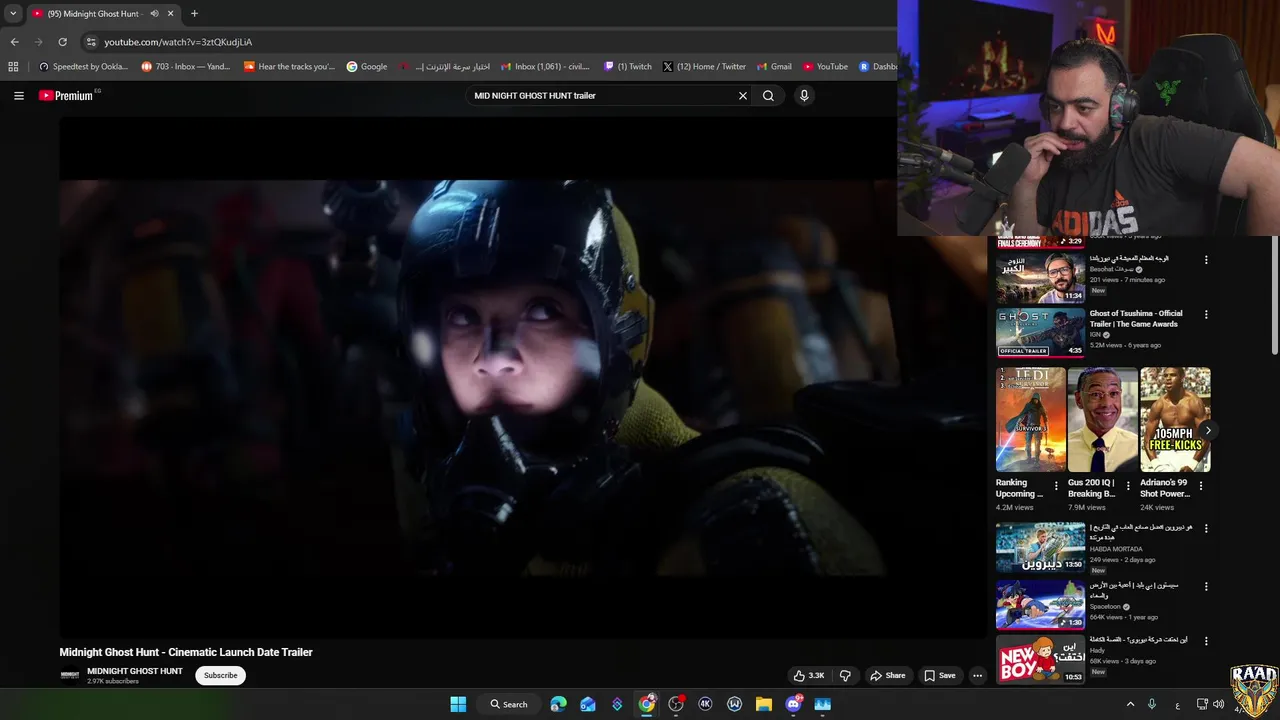This screenshot has width=1280, height=720.
Task: Open the Besohat 11:34 video thumbnail
Action: click(x=1040, y=277)
